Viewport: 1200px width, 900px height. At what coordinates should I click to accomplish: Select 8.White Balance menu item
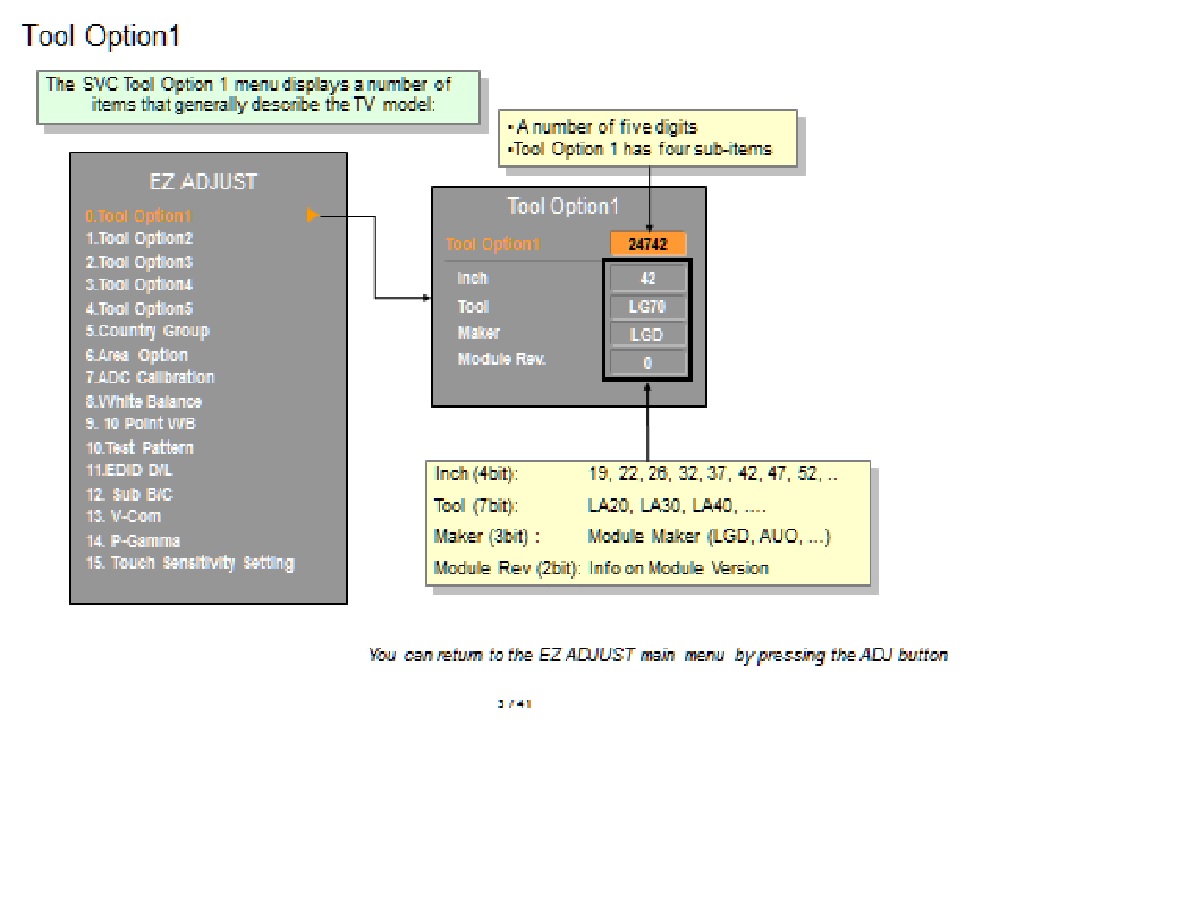(x=143, y=402)
